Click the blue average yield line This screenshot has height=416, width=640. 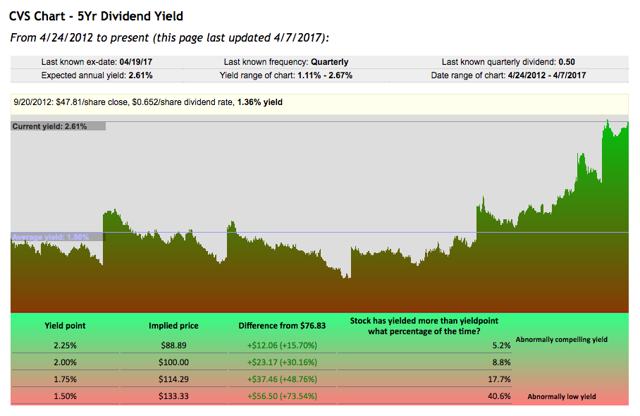(320, 233)
